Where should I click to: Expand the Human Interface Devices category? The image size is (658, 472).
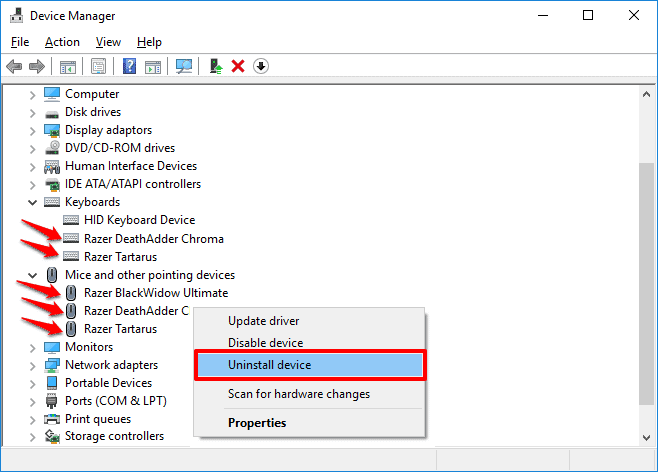[32, 167]
